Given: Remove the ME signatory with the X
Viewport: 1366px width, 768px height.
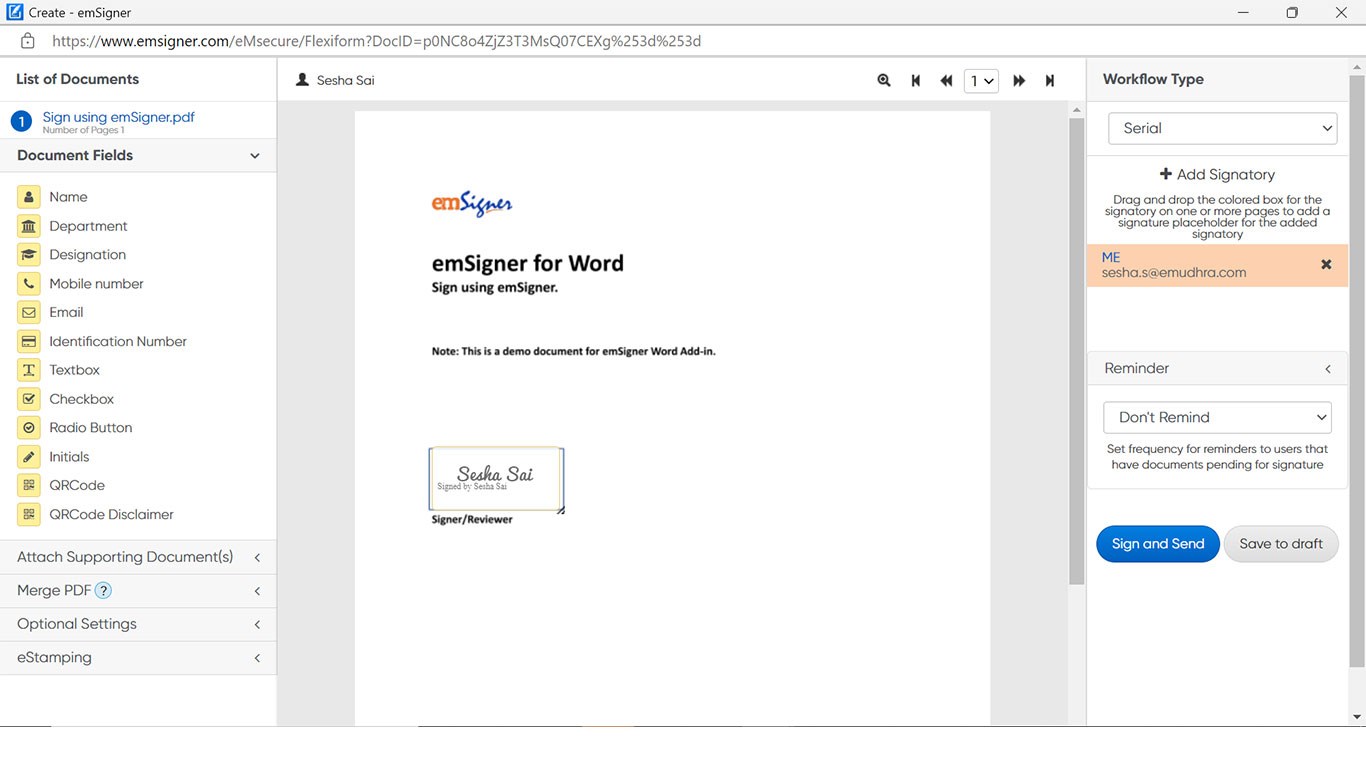Looking at the screenshot, I should point(1326,265).
